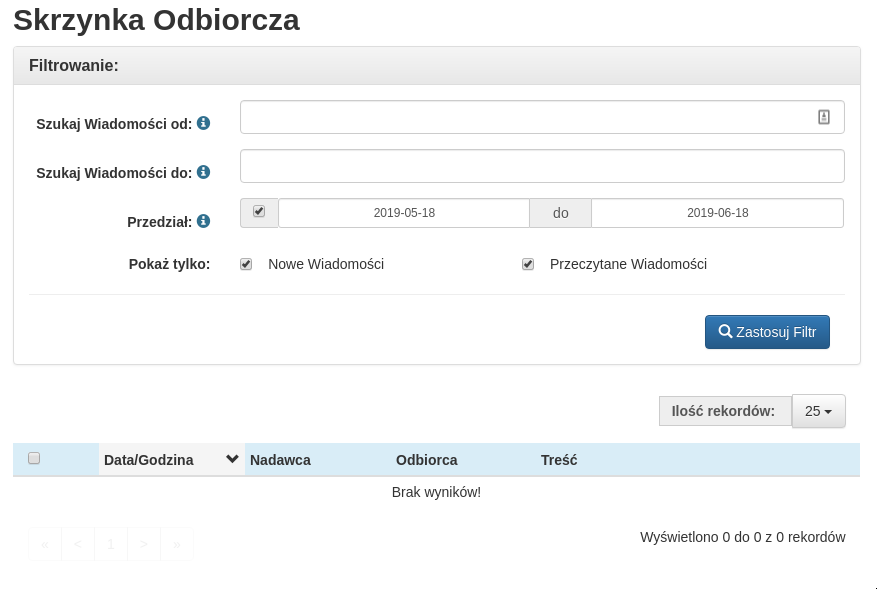Viewport: 877px width, 589px height.
Task: Go to next page using > button
Action: [144, 544]
